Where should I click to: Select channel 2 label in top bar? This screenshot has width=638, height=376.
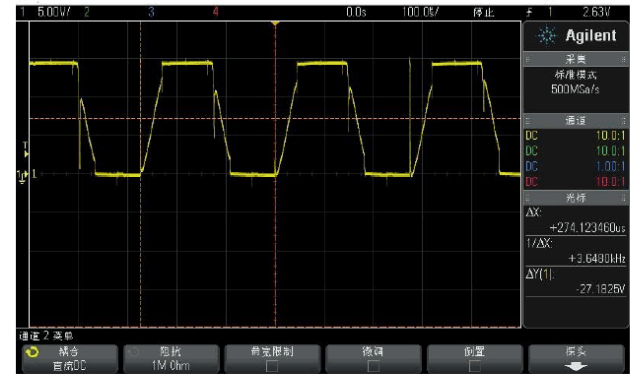87,12
